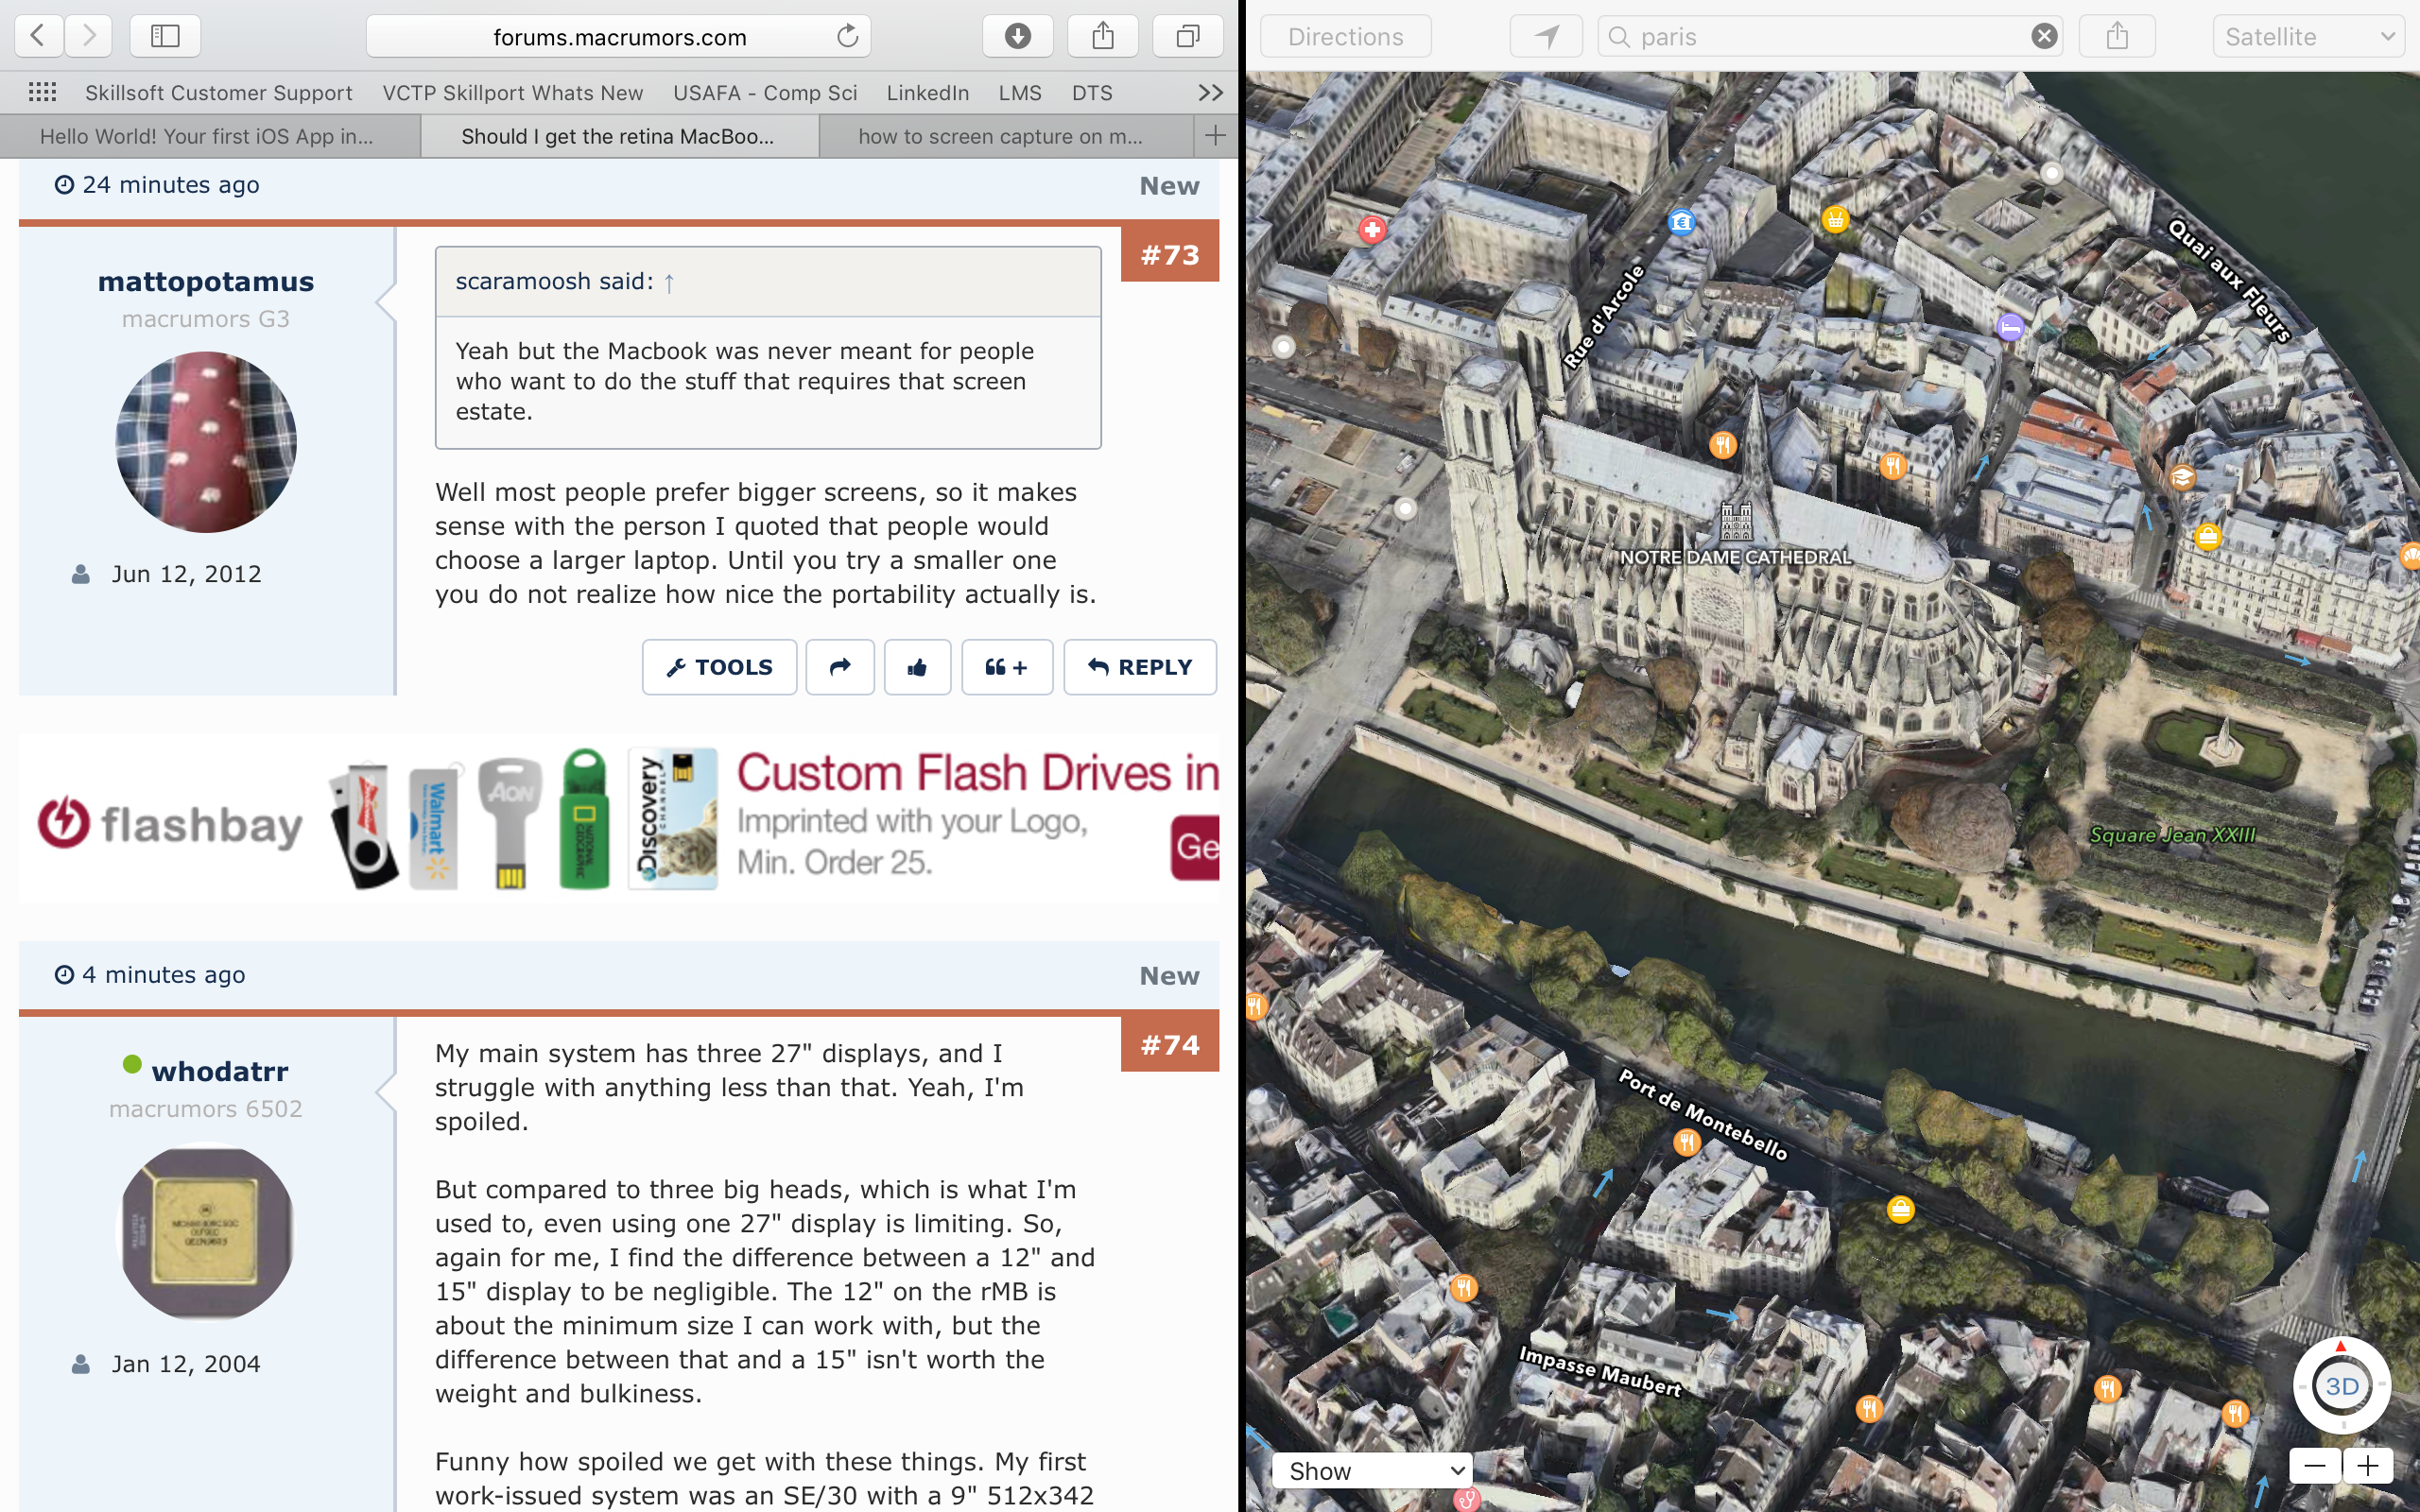Select yellow shopping basket marker at top
The height and width of the screenshot is (1512, 2420).
[x=1834, y=219]
